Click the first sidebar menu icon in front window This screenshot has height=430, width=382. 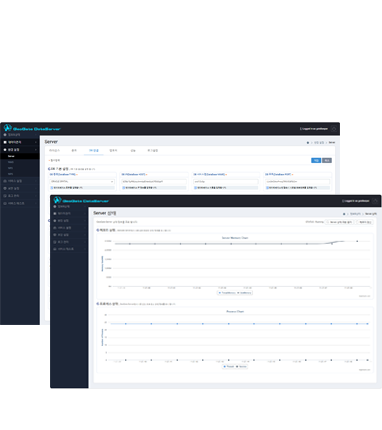tap(55, 207)
